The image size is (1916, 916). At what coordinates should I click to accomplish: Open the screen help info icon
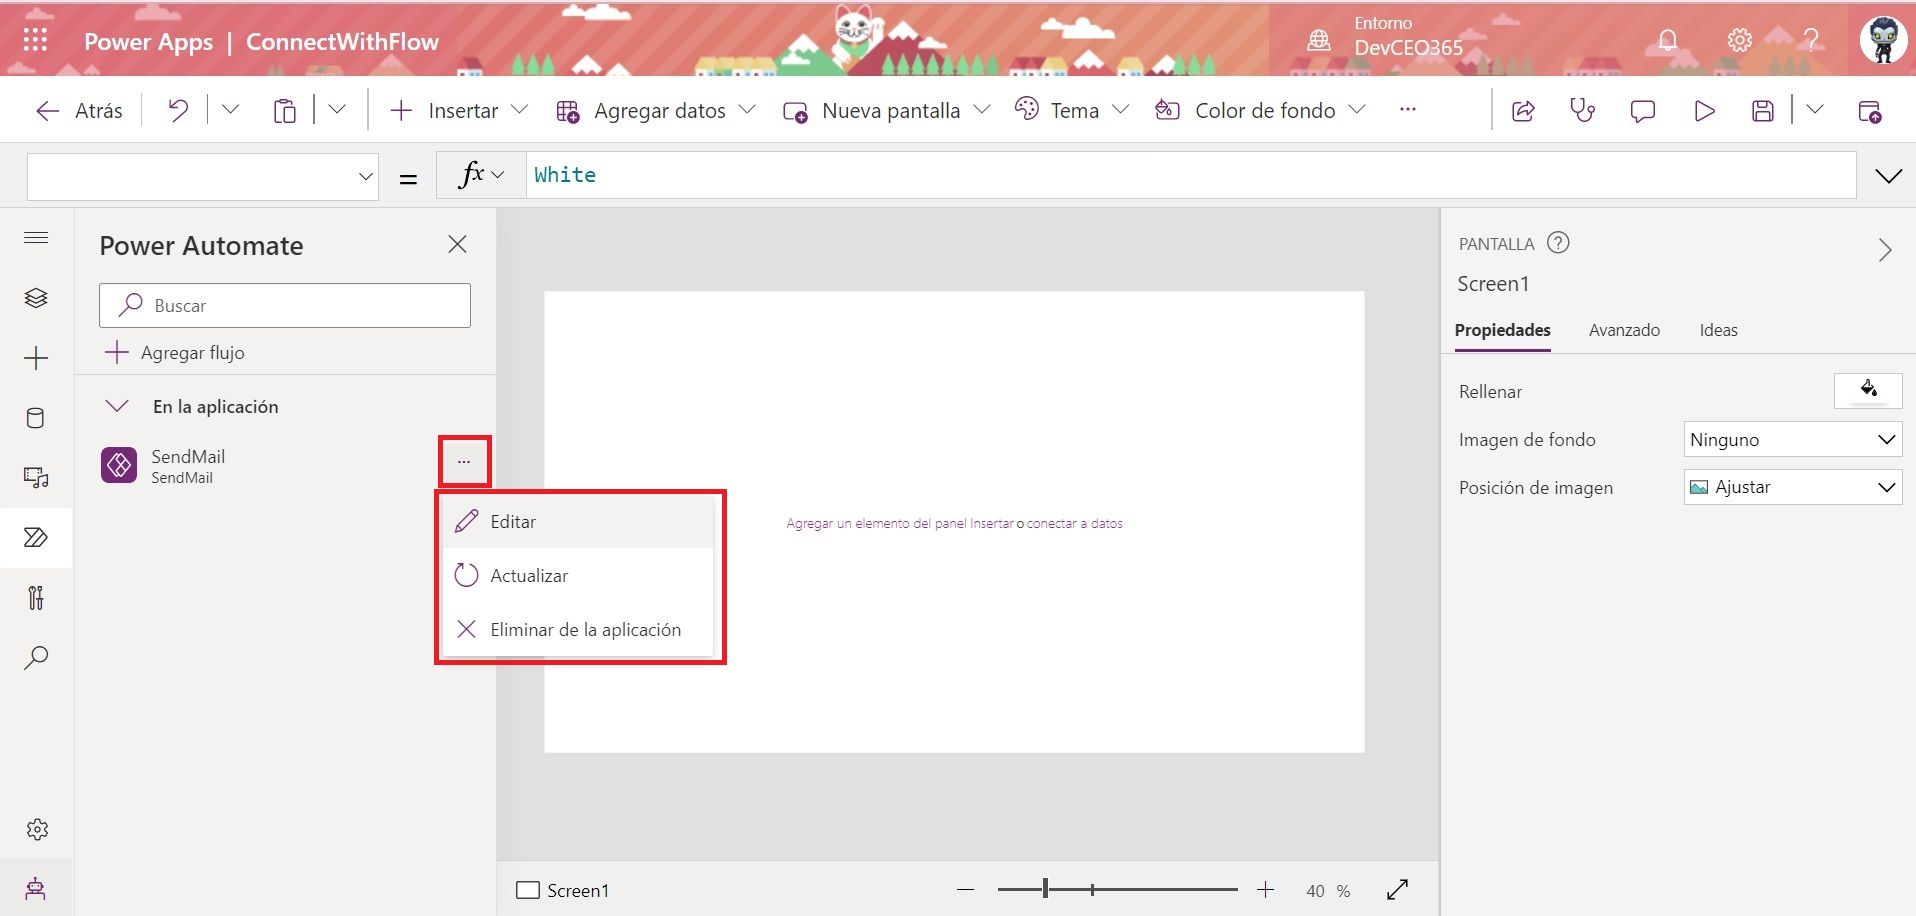1558,243
